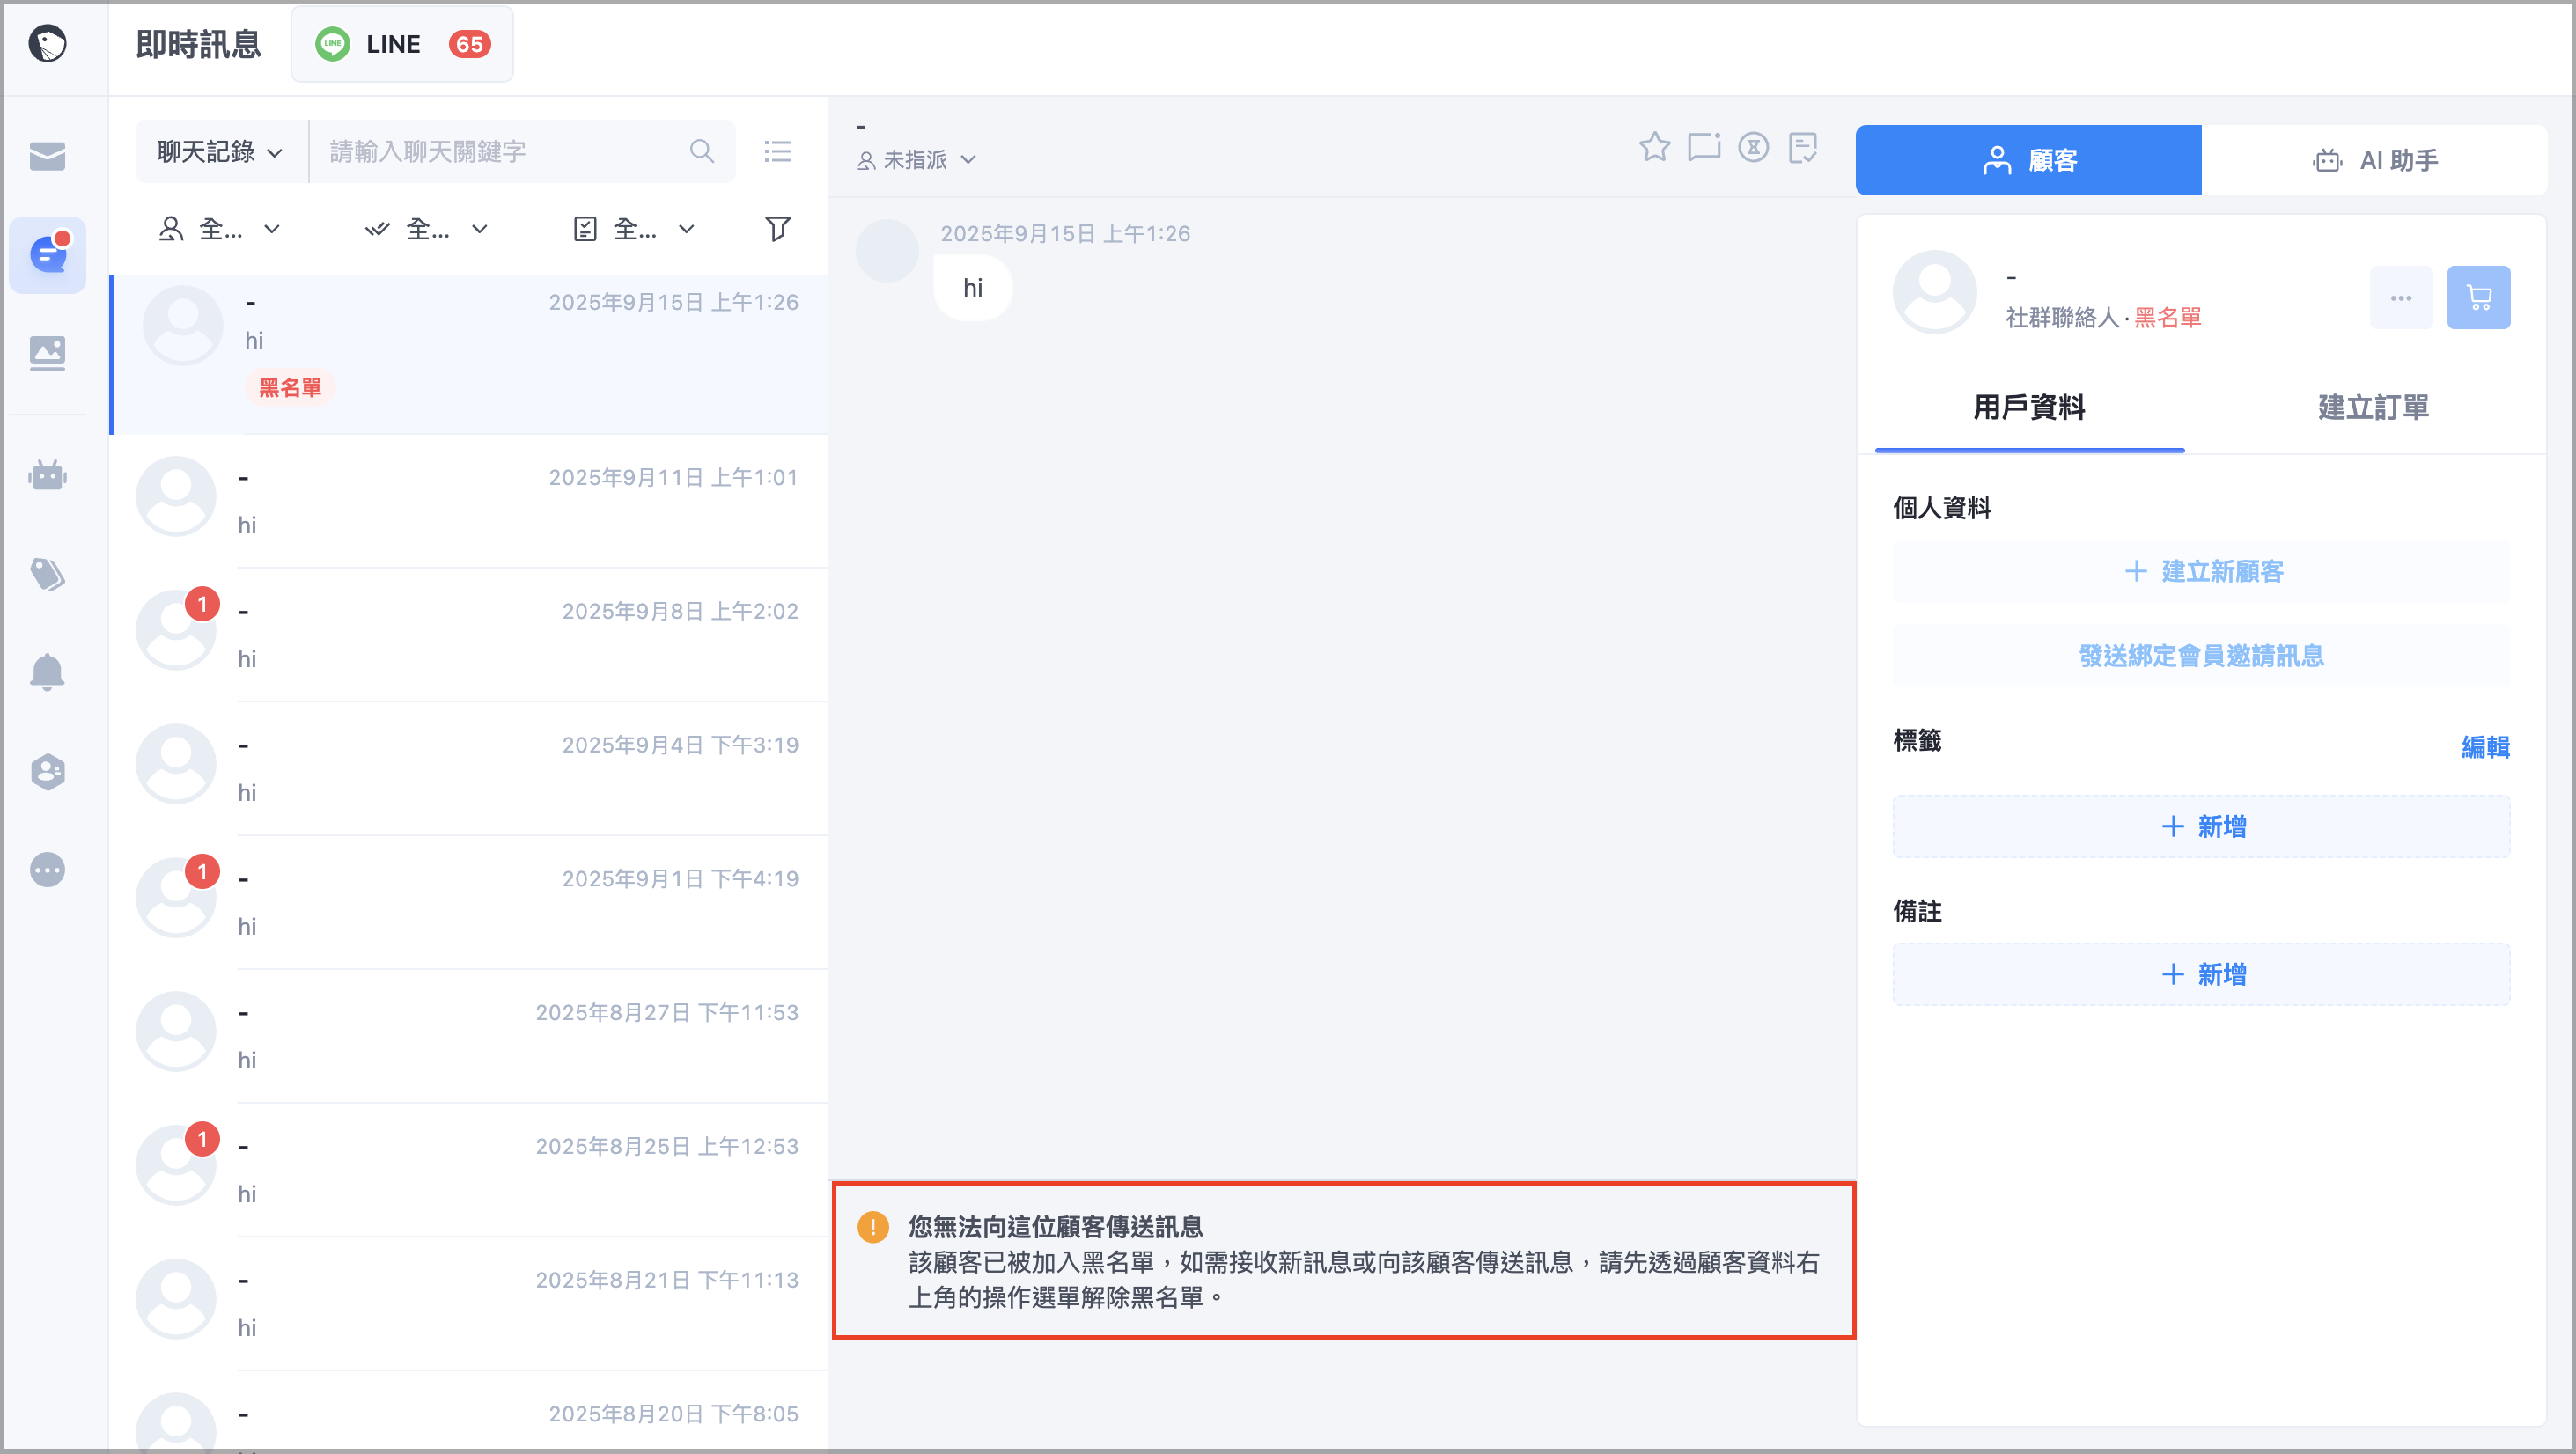Click the app logo in top-left corner

click(47, 43)
